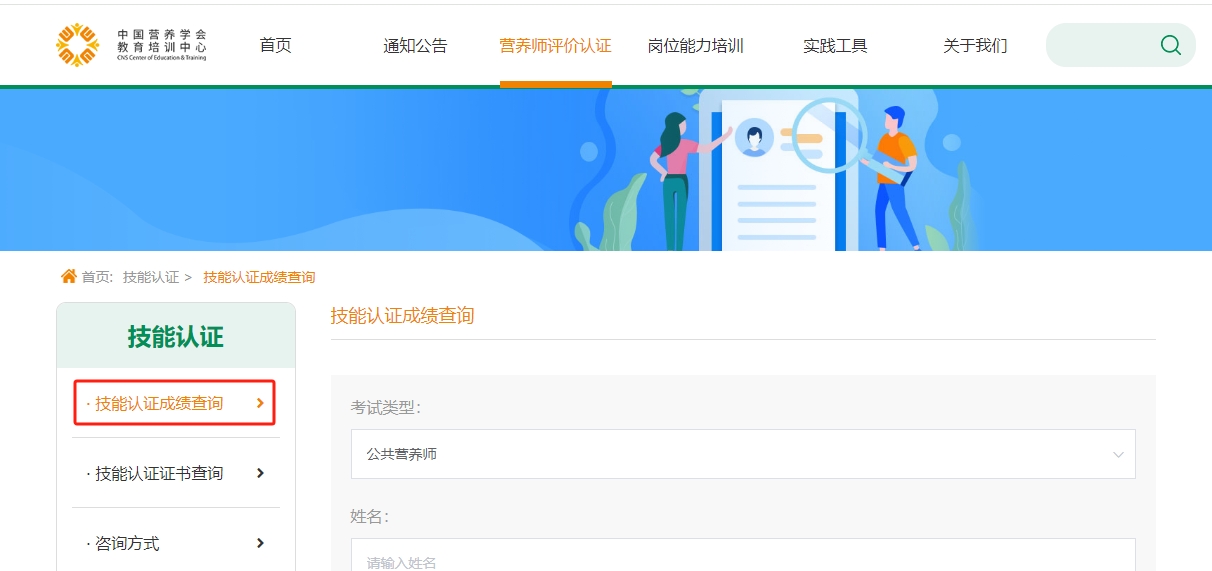Viewport: 1212px width, 571px height.
Task: Select 营养师评价认证 in the navigation
Action: tap(555, 45)
